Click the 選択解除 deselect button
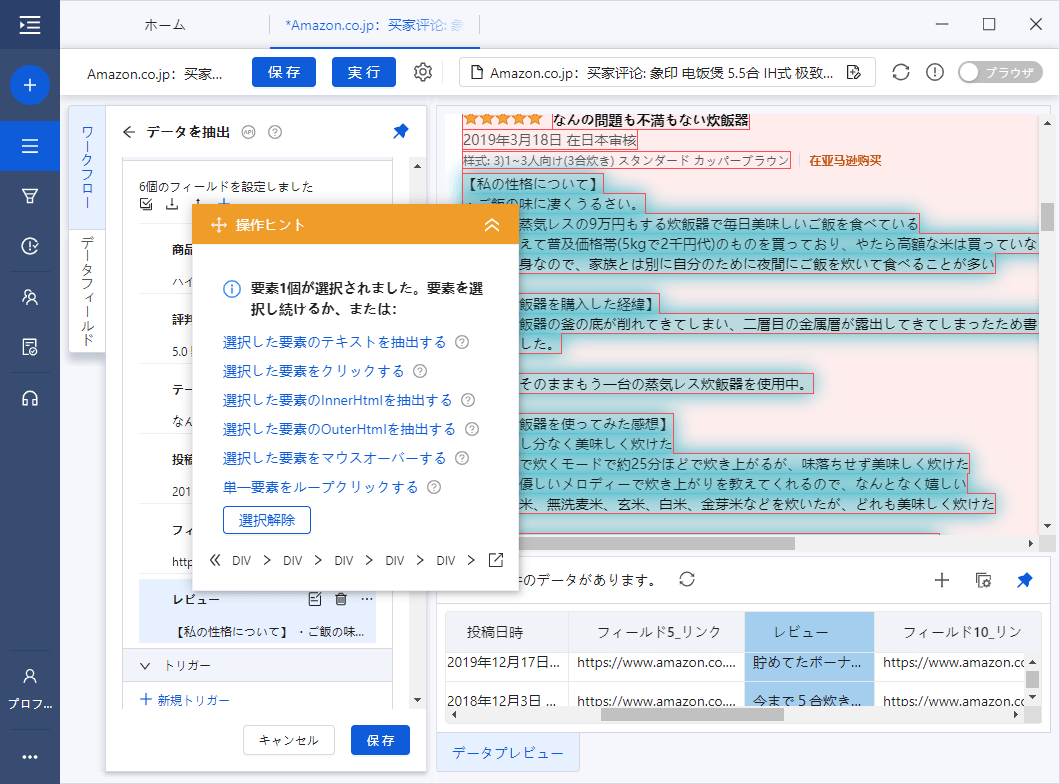Viewport: 1060px width, 784px height. [267, 520]
